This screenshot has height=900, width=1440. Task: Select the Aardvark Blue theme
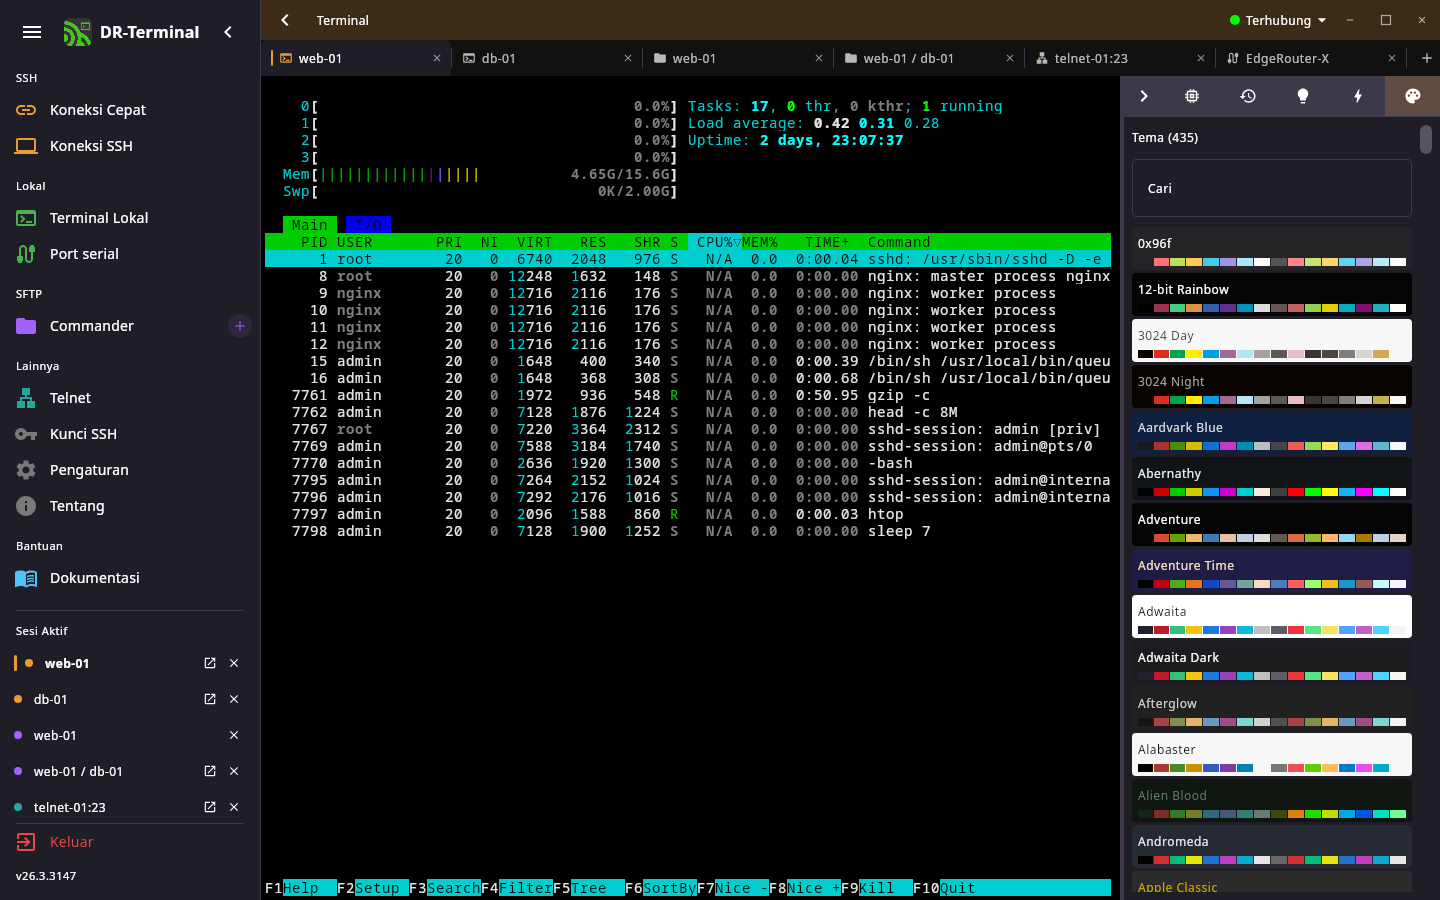(1272, 432)
